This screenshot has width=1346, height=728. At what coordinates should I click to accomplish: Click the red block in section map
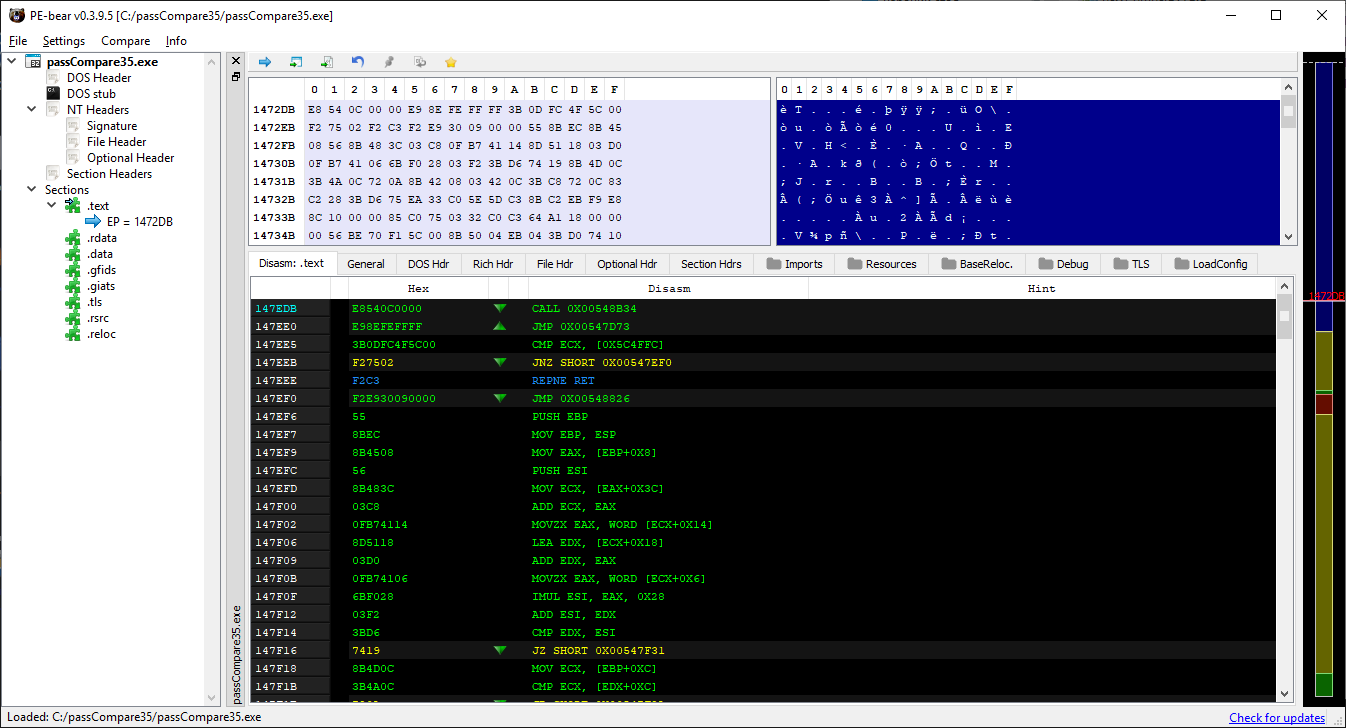pos(1323,404)
